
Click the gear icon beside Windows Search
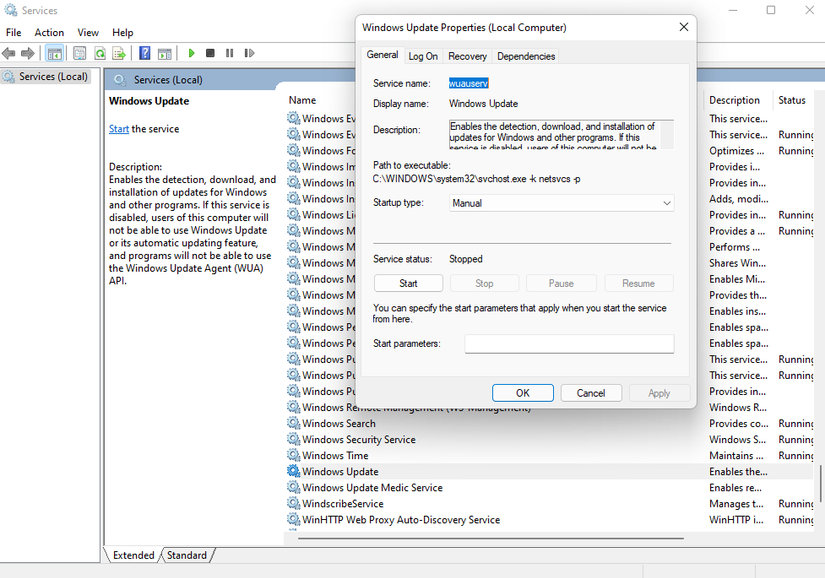point(294,423)
